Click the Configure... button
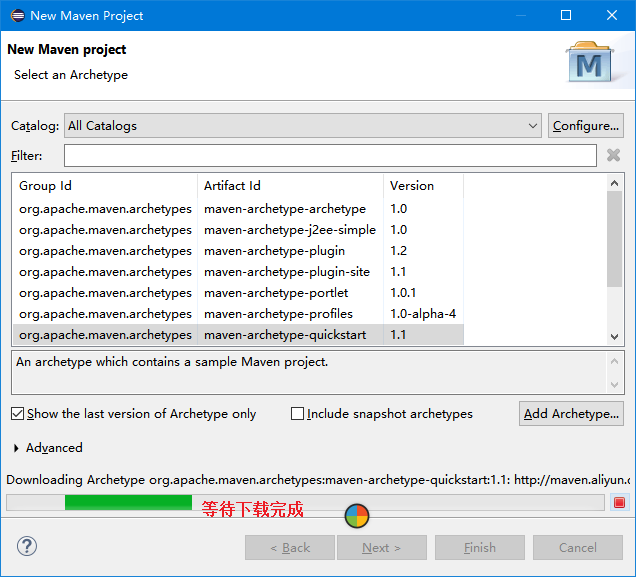Screen dimensions: 636x577 point(586,126)
